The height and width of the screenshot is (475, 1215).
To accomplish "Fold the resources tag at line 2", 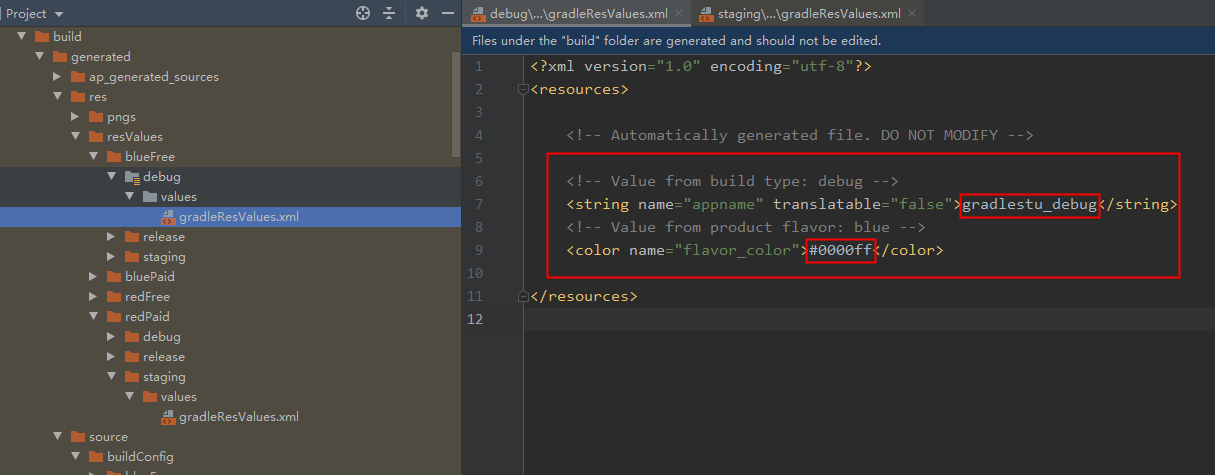I will 522,89.
